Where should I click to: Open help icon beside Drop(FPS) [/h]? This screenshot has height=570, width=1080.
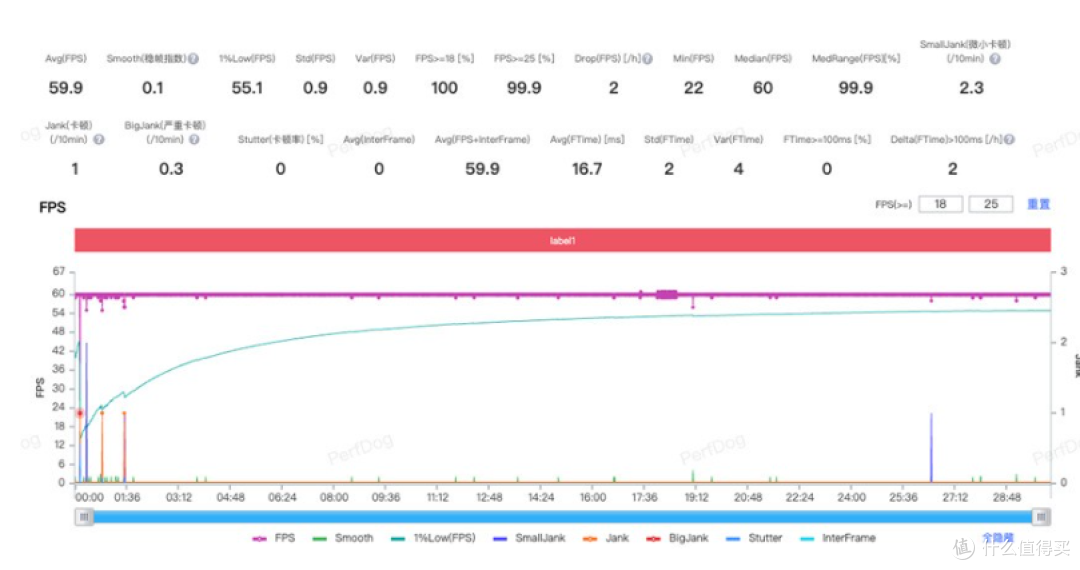tap(647, 59)
